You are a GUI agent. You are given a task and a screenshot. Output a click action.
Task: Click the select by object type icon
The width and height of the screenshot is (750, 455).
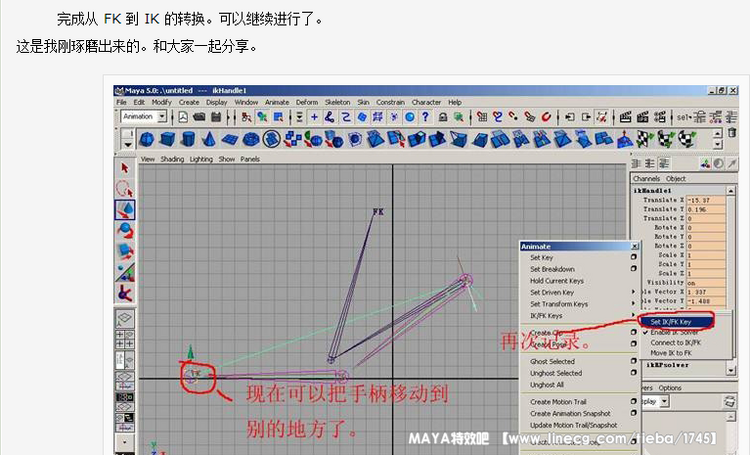pyautogui.click(x=262, y=117)
